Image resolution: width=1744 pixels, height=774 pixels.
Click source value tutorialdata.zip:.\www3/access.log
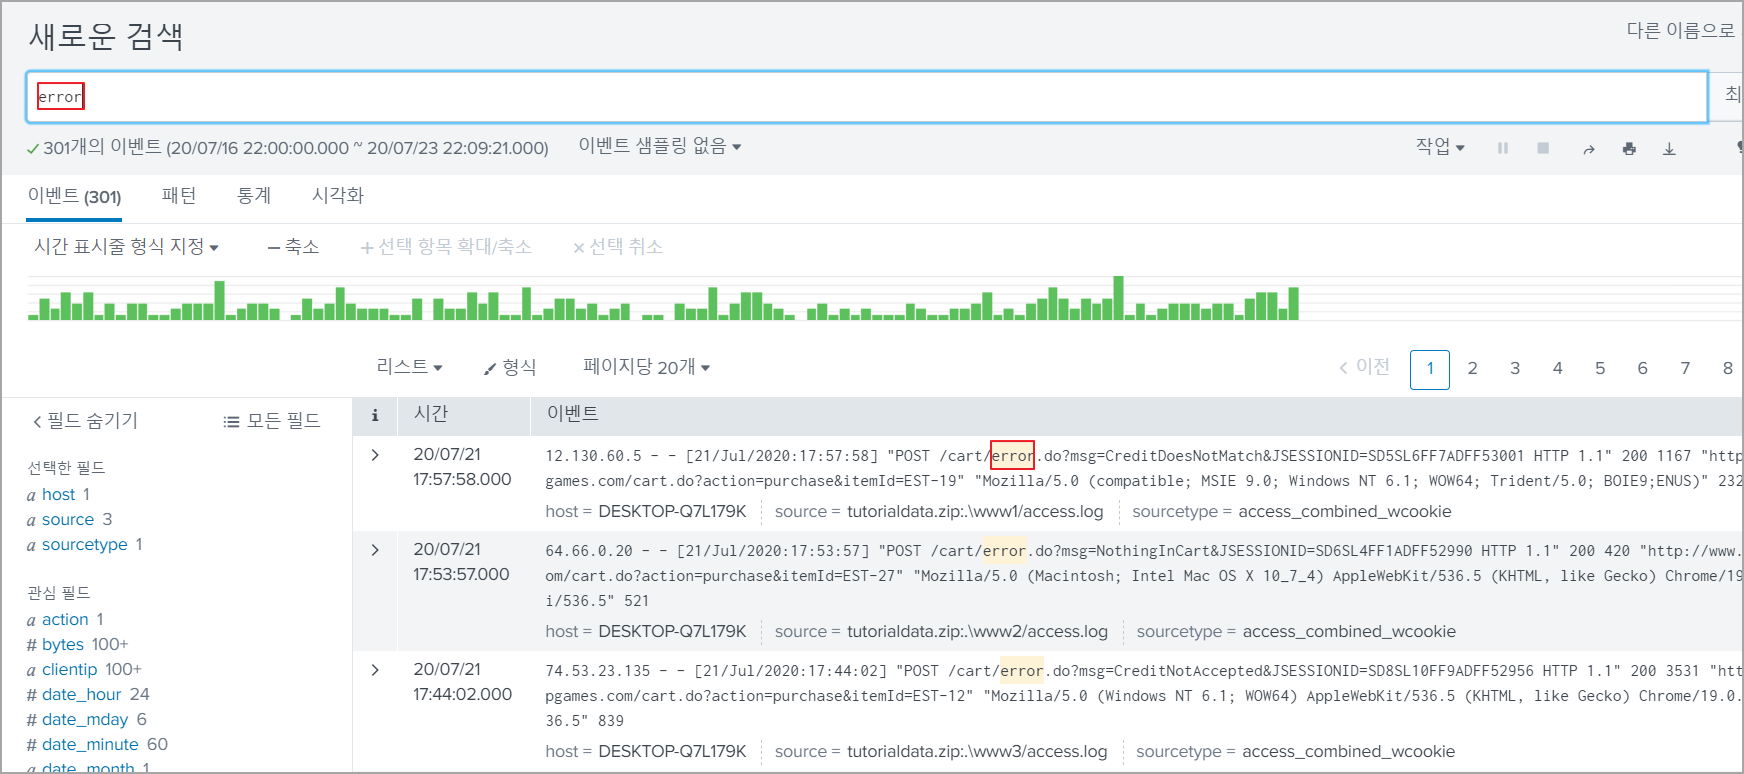click(977, 752)
